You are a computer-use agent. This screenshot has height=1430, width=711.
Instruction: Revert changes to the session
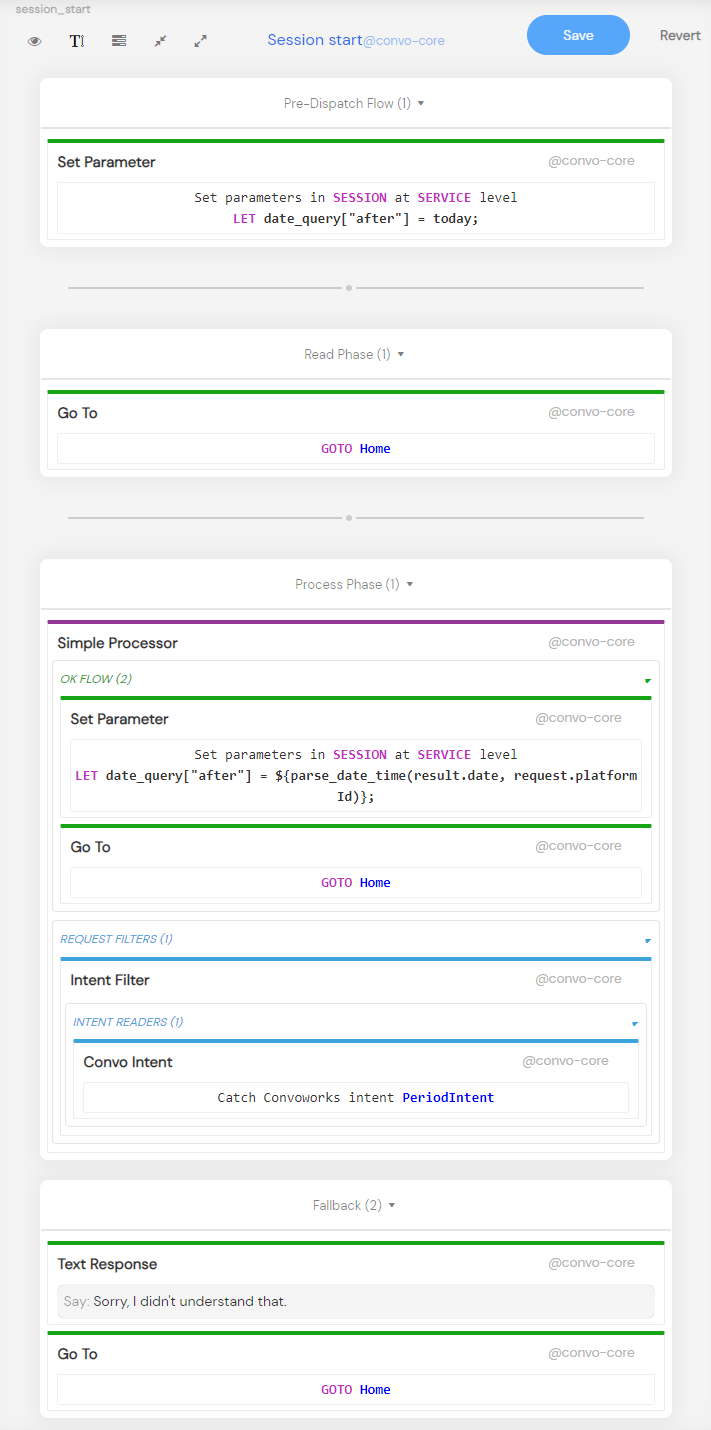point(680,35)
